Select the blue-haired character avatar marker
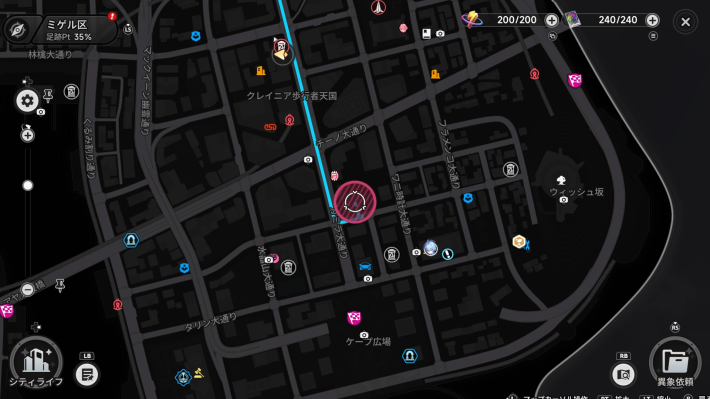Image resolution: width=710 pixels, height=399 pixels. 430,248
